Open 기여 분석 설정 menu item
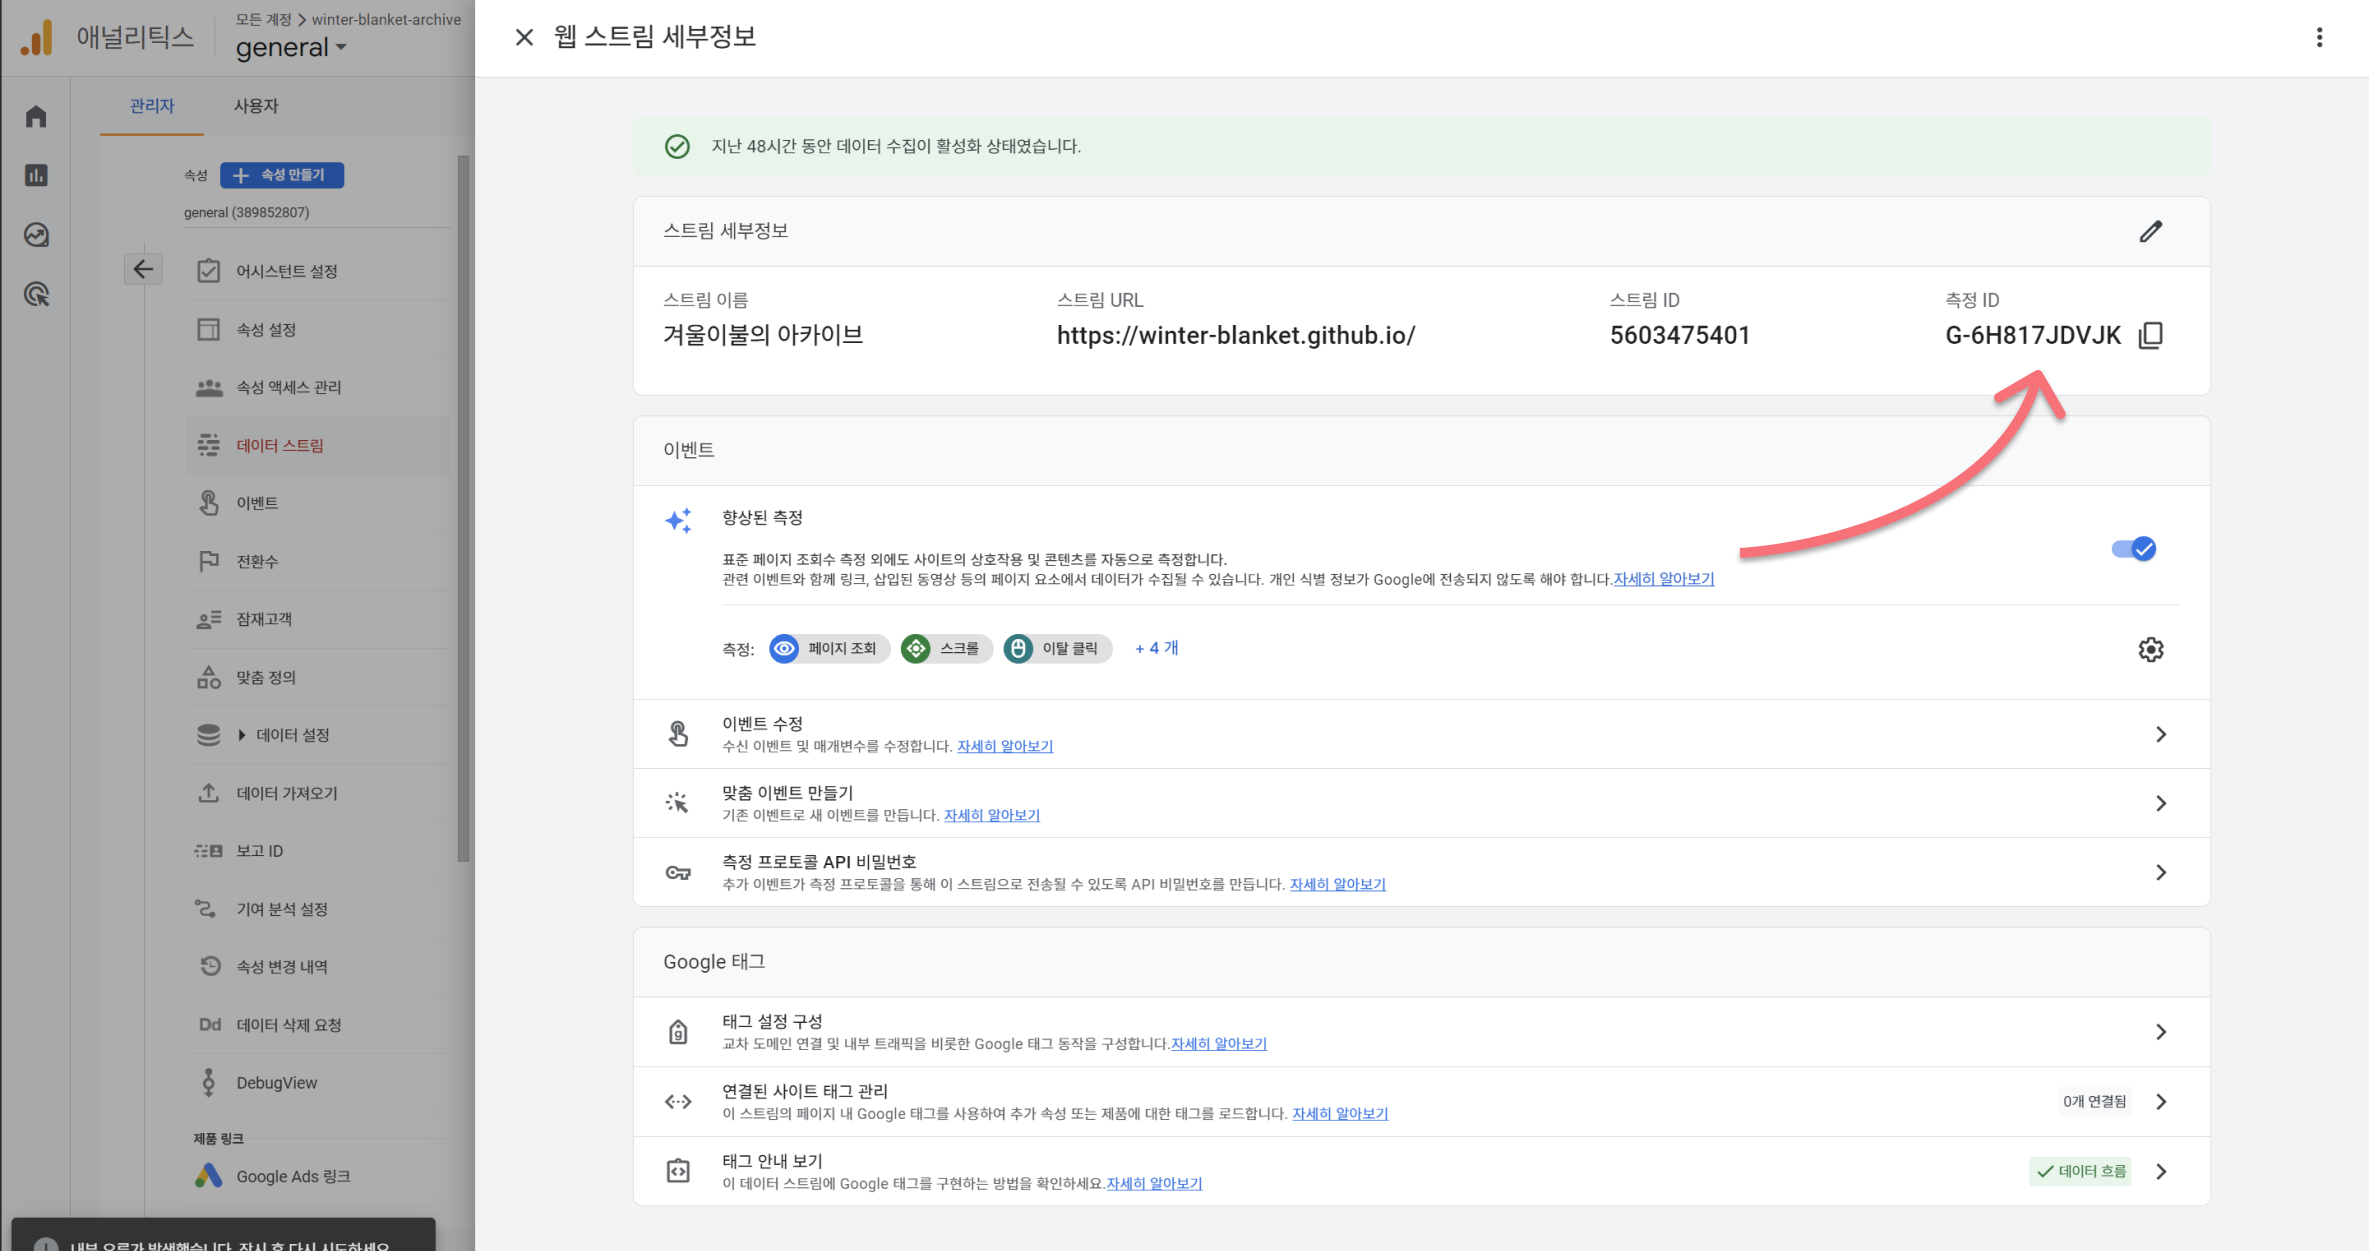Screen dimensions: 2369x1251 click(x=318, y=909)
